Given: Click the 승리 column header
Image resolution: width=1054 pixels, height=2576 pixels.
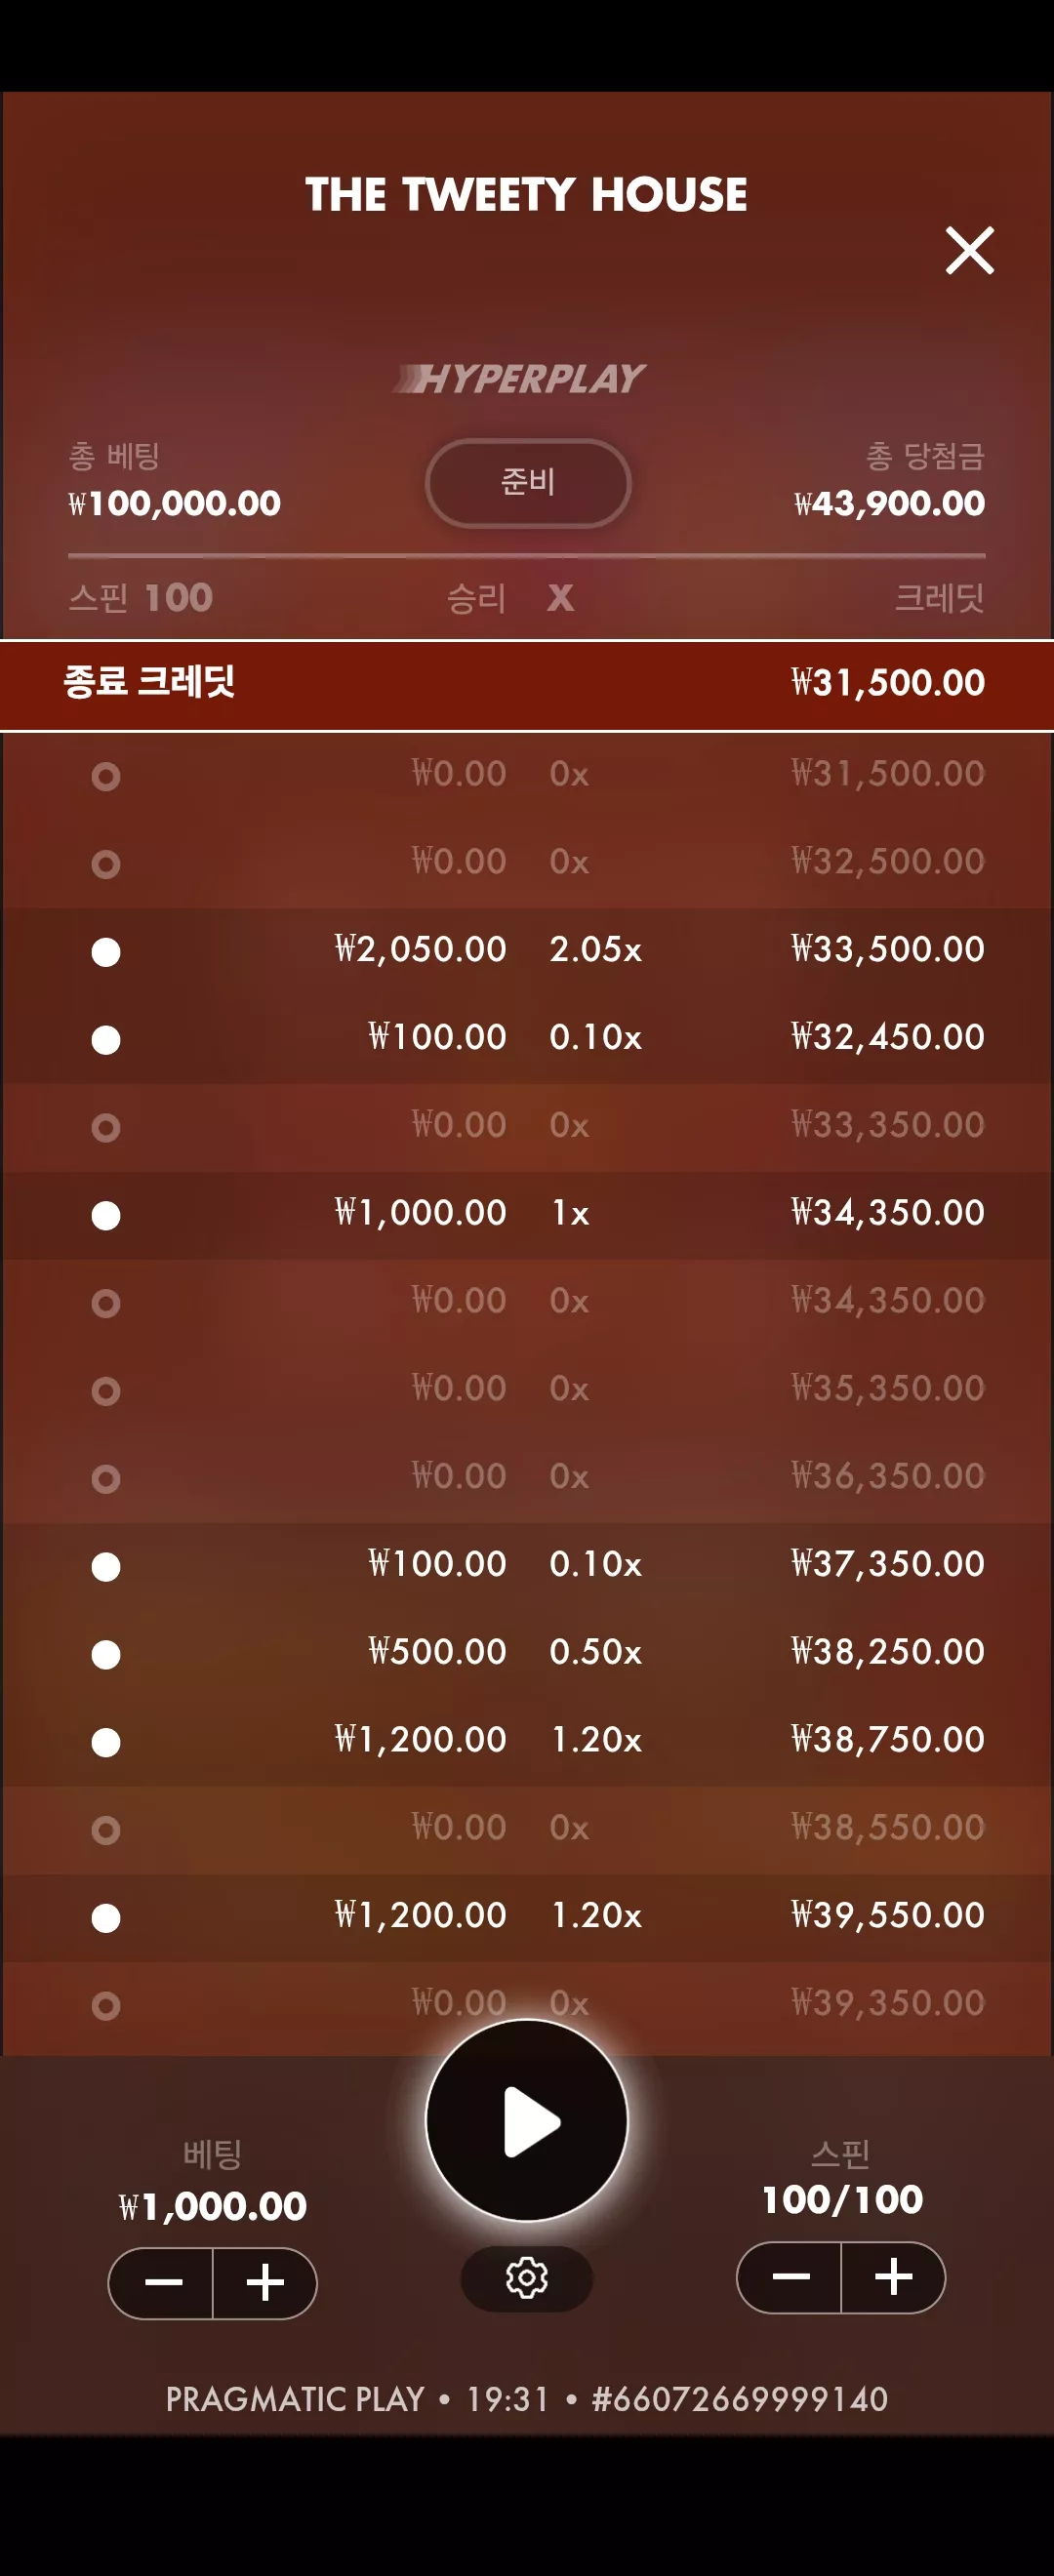Looking at the screenshot, I should (x=476, y=598).
